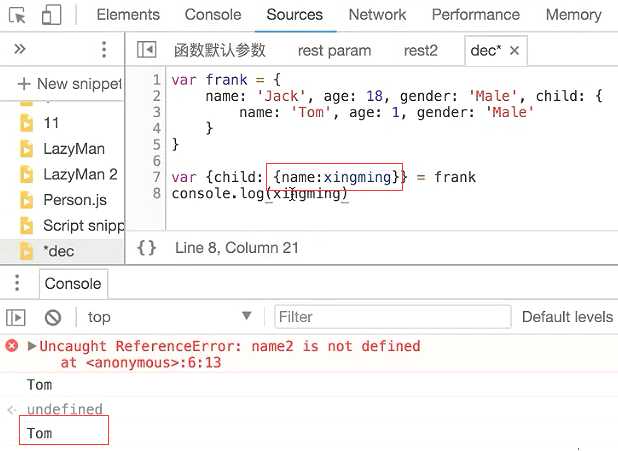Click the *dec snippet file icon
Viewport: 618px width, 451px height.
point(26,252)
